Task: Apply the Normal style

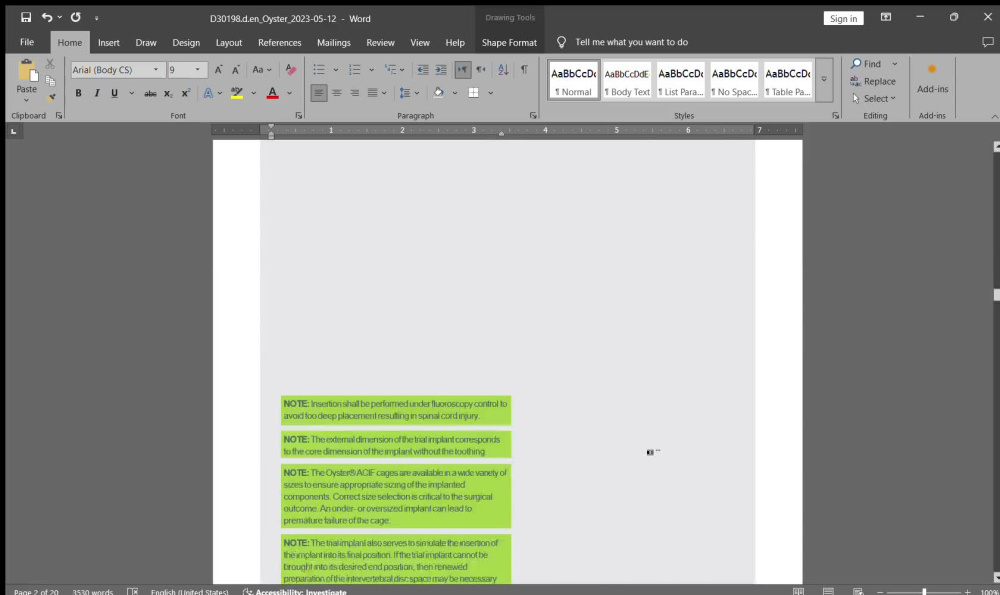Action: click(573, 80)
